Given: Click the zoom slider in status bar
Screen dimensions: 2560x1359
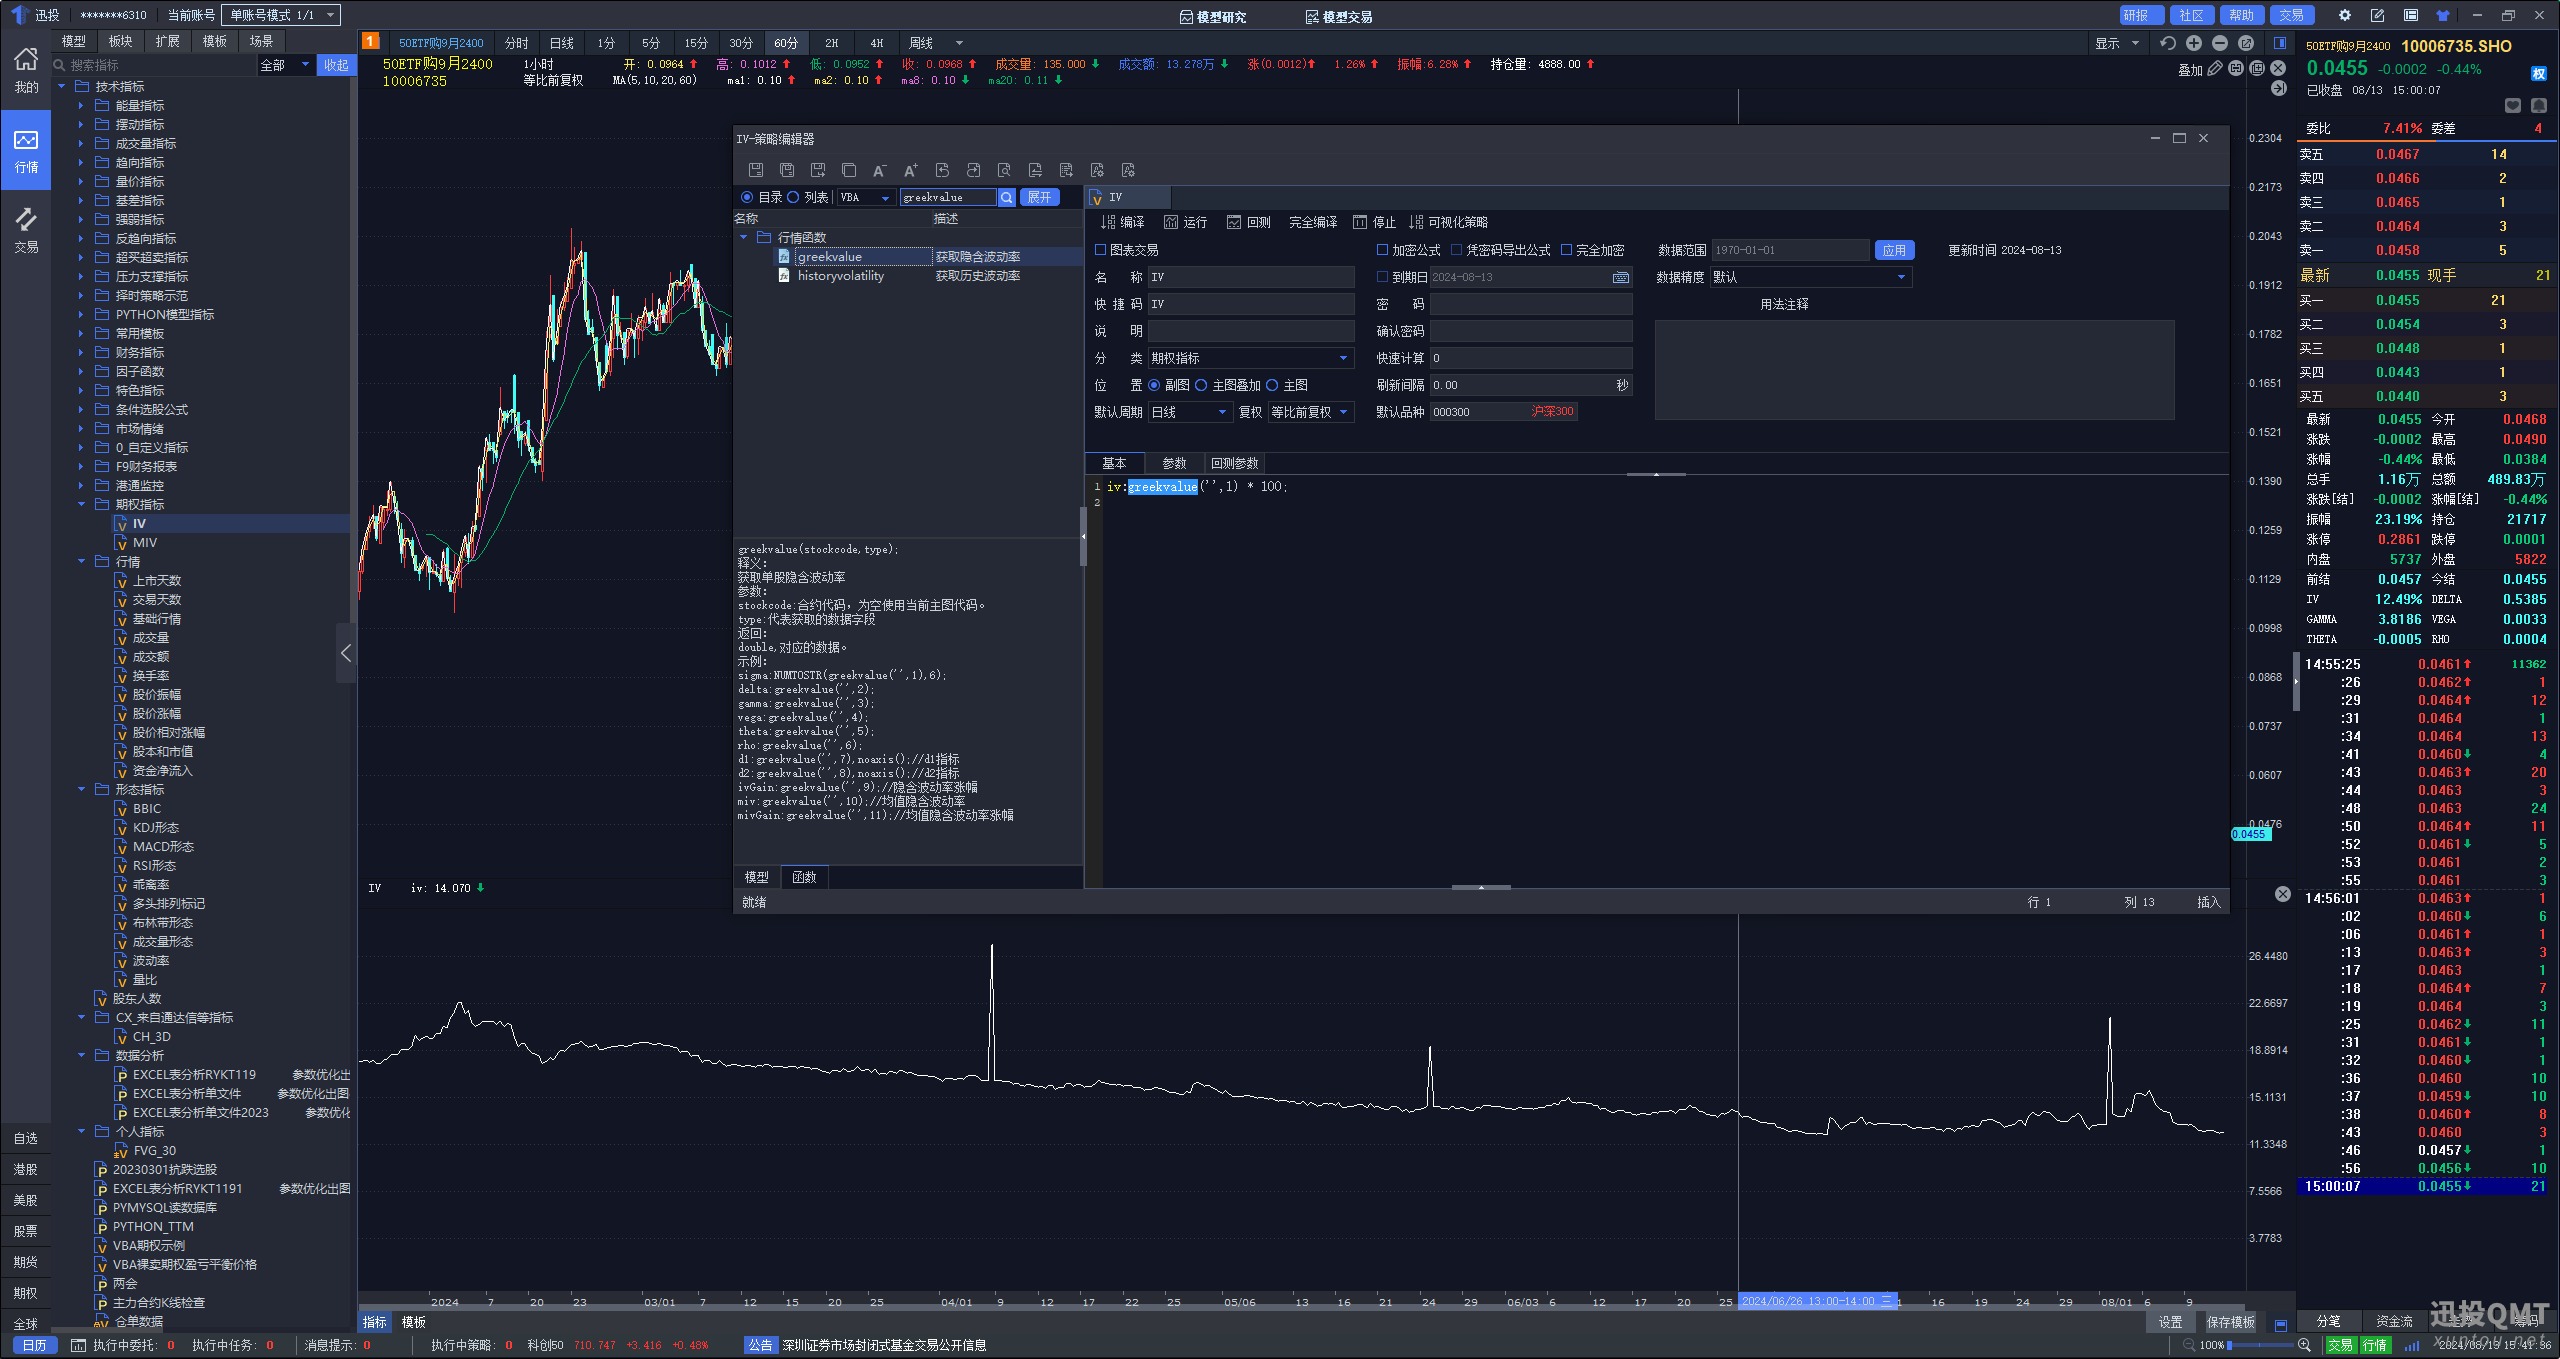Looking at the screenshot, I should [2258, 1345].
